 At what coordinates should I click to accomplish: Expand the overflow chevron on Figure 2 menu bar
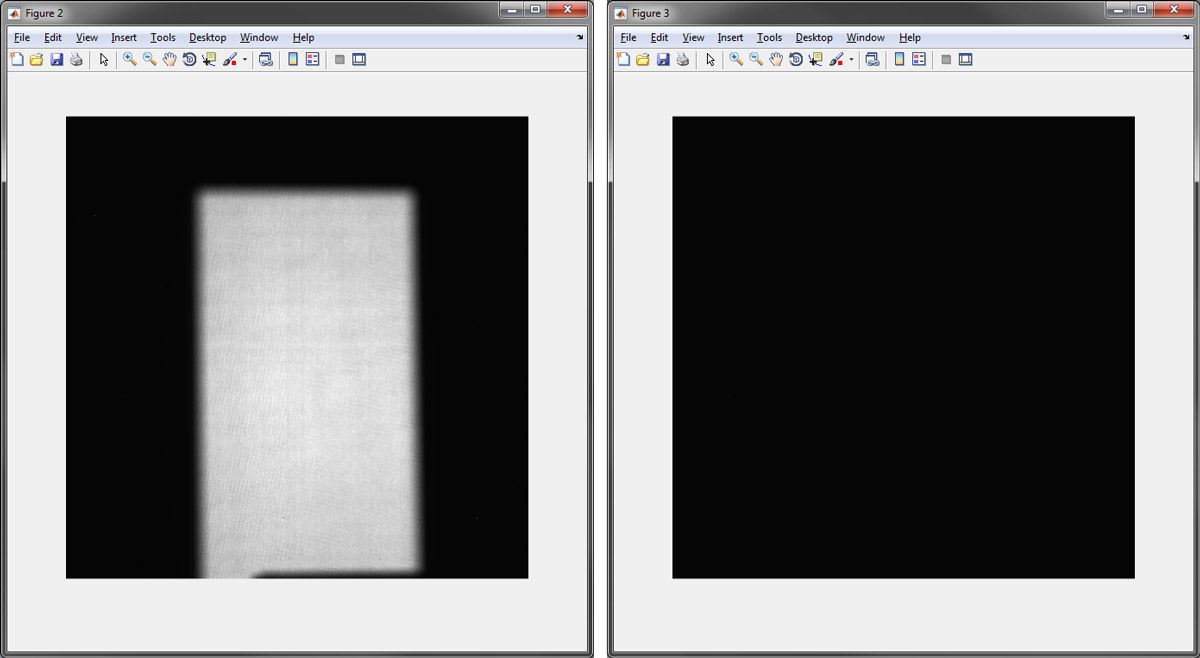(578, 37)
